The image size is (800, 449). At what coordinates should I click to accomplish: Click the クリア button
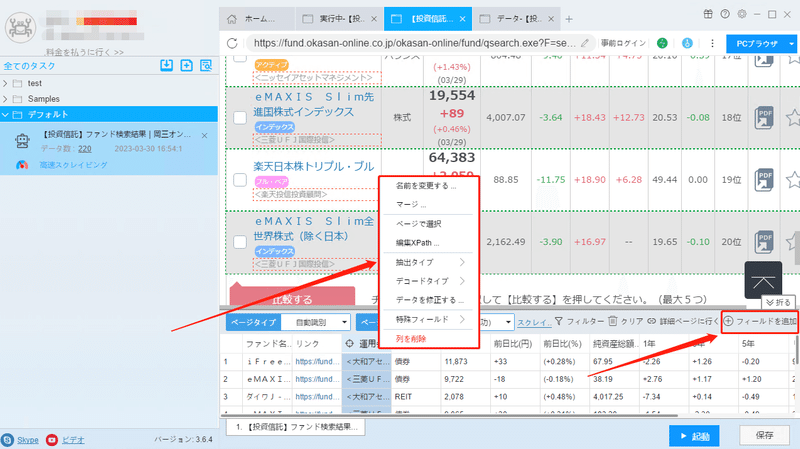pyautogui.click(x=626, y=321)
